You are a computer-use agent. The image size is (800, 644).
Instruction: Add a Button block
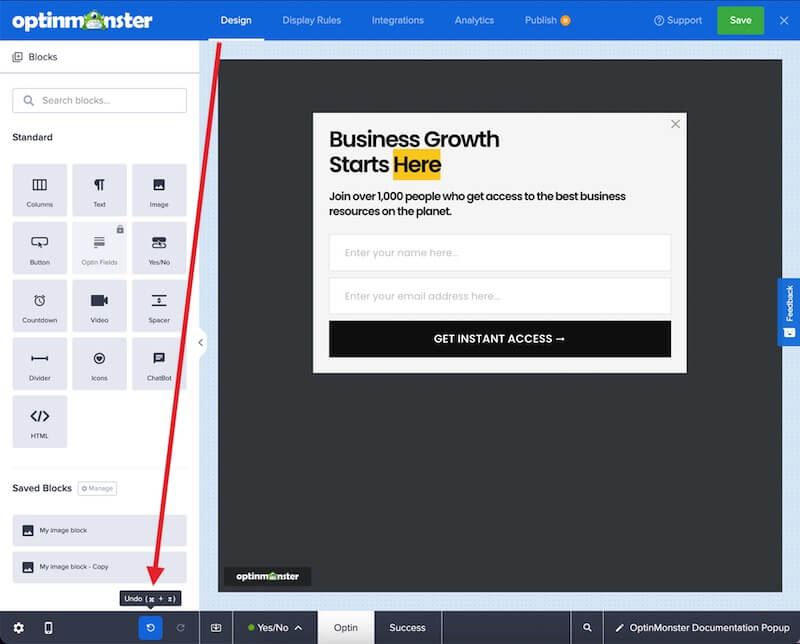[40, 248]
